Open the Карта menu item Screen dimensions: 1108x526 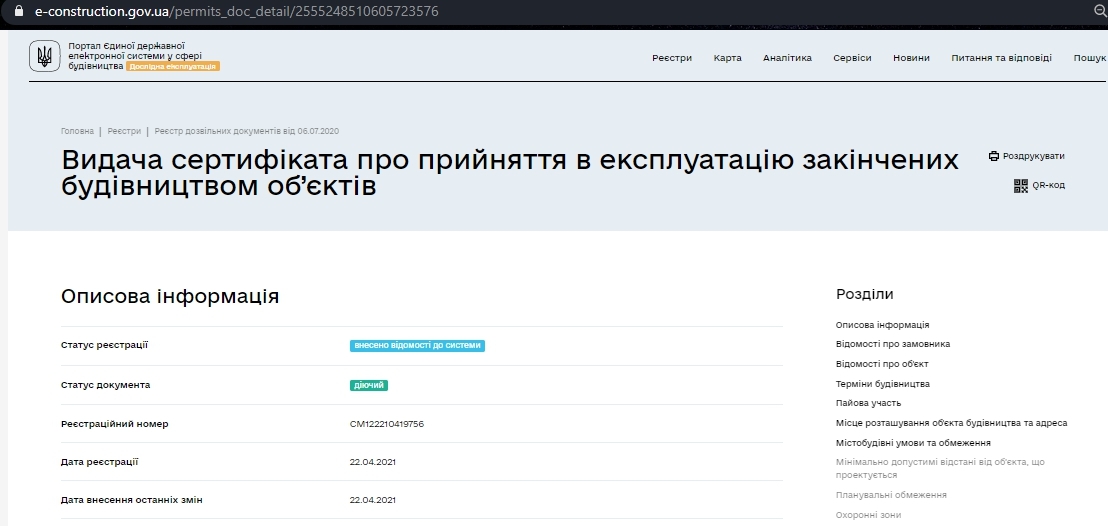[728, 58]
